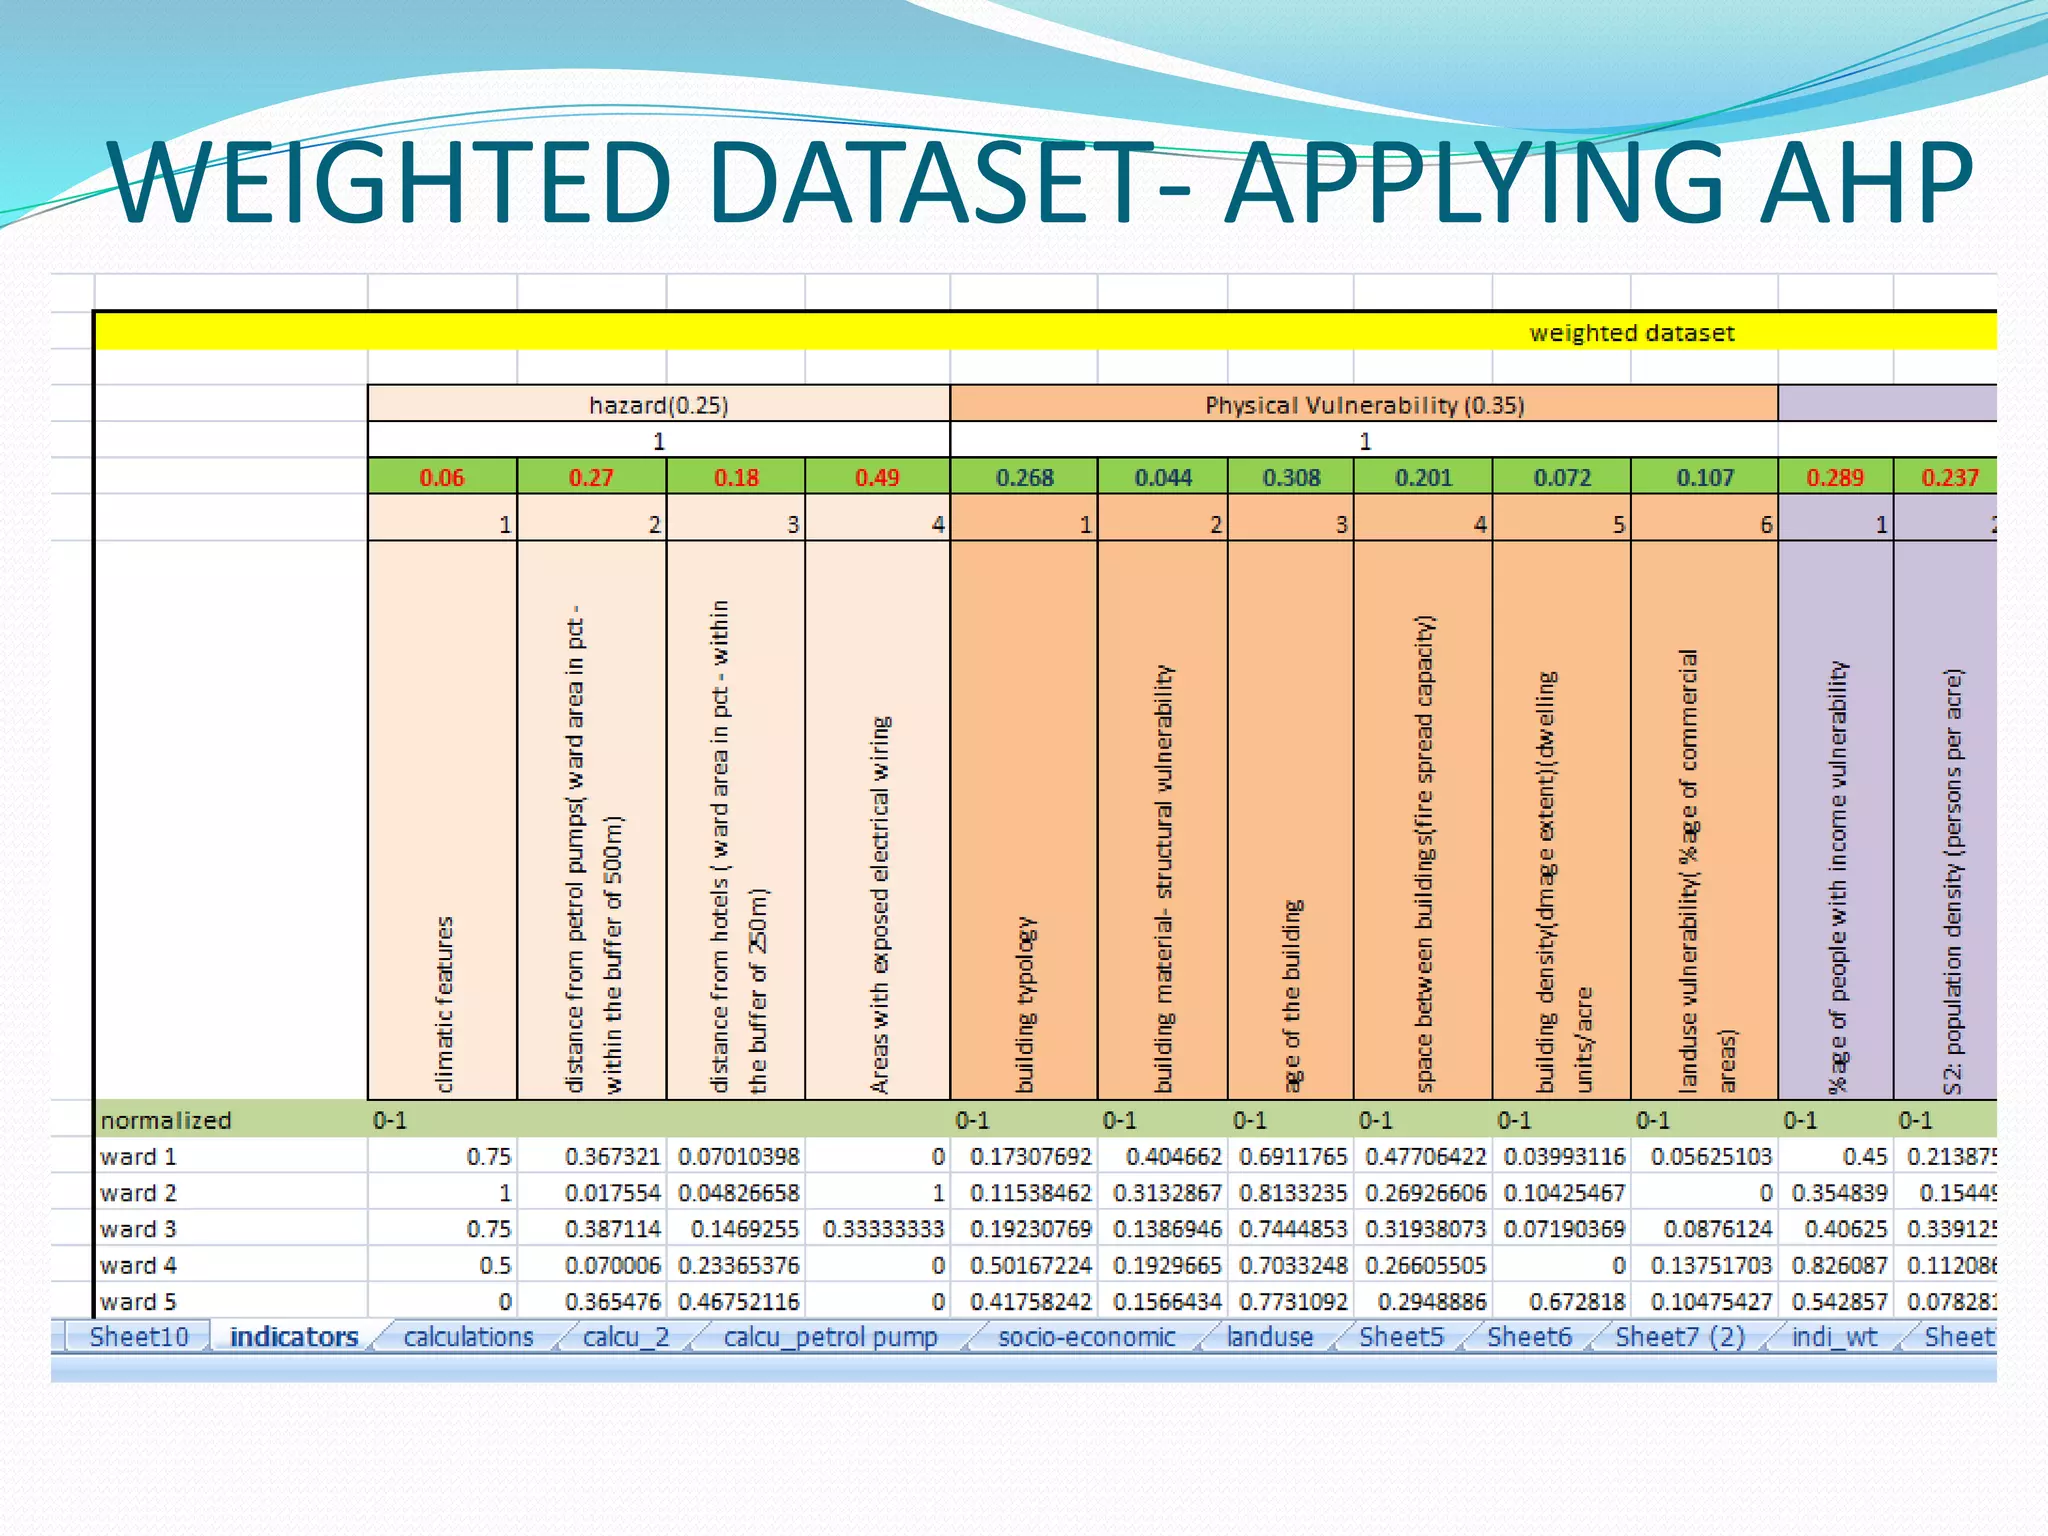Select '%age of people with income vulnerability' header
This screenshot has width=2048, height=1536.
[1836, 820]
